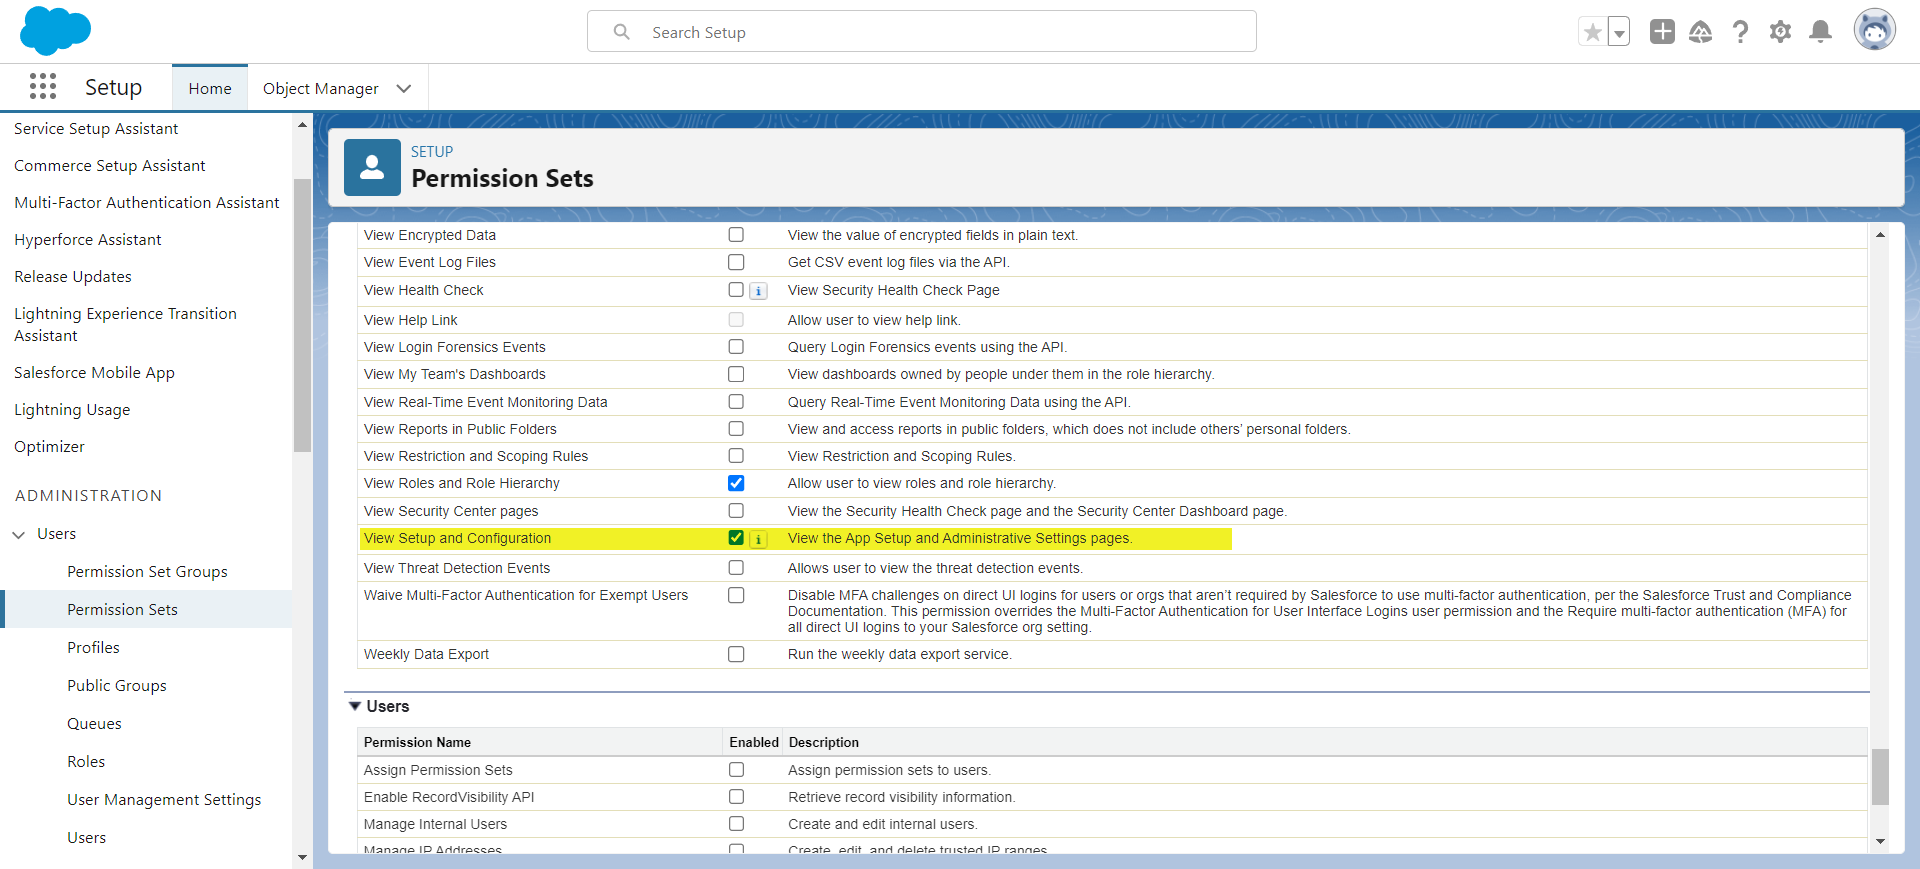This screenshot has width=1920, height=869.
Task: Switch to the Home tab
Action: coord(210,88)
